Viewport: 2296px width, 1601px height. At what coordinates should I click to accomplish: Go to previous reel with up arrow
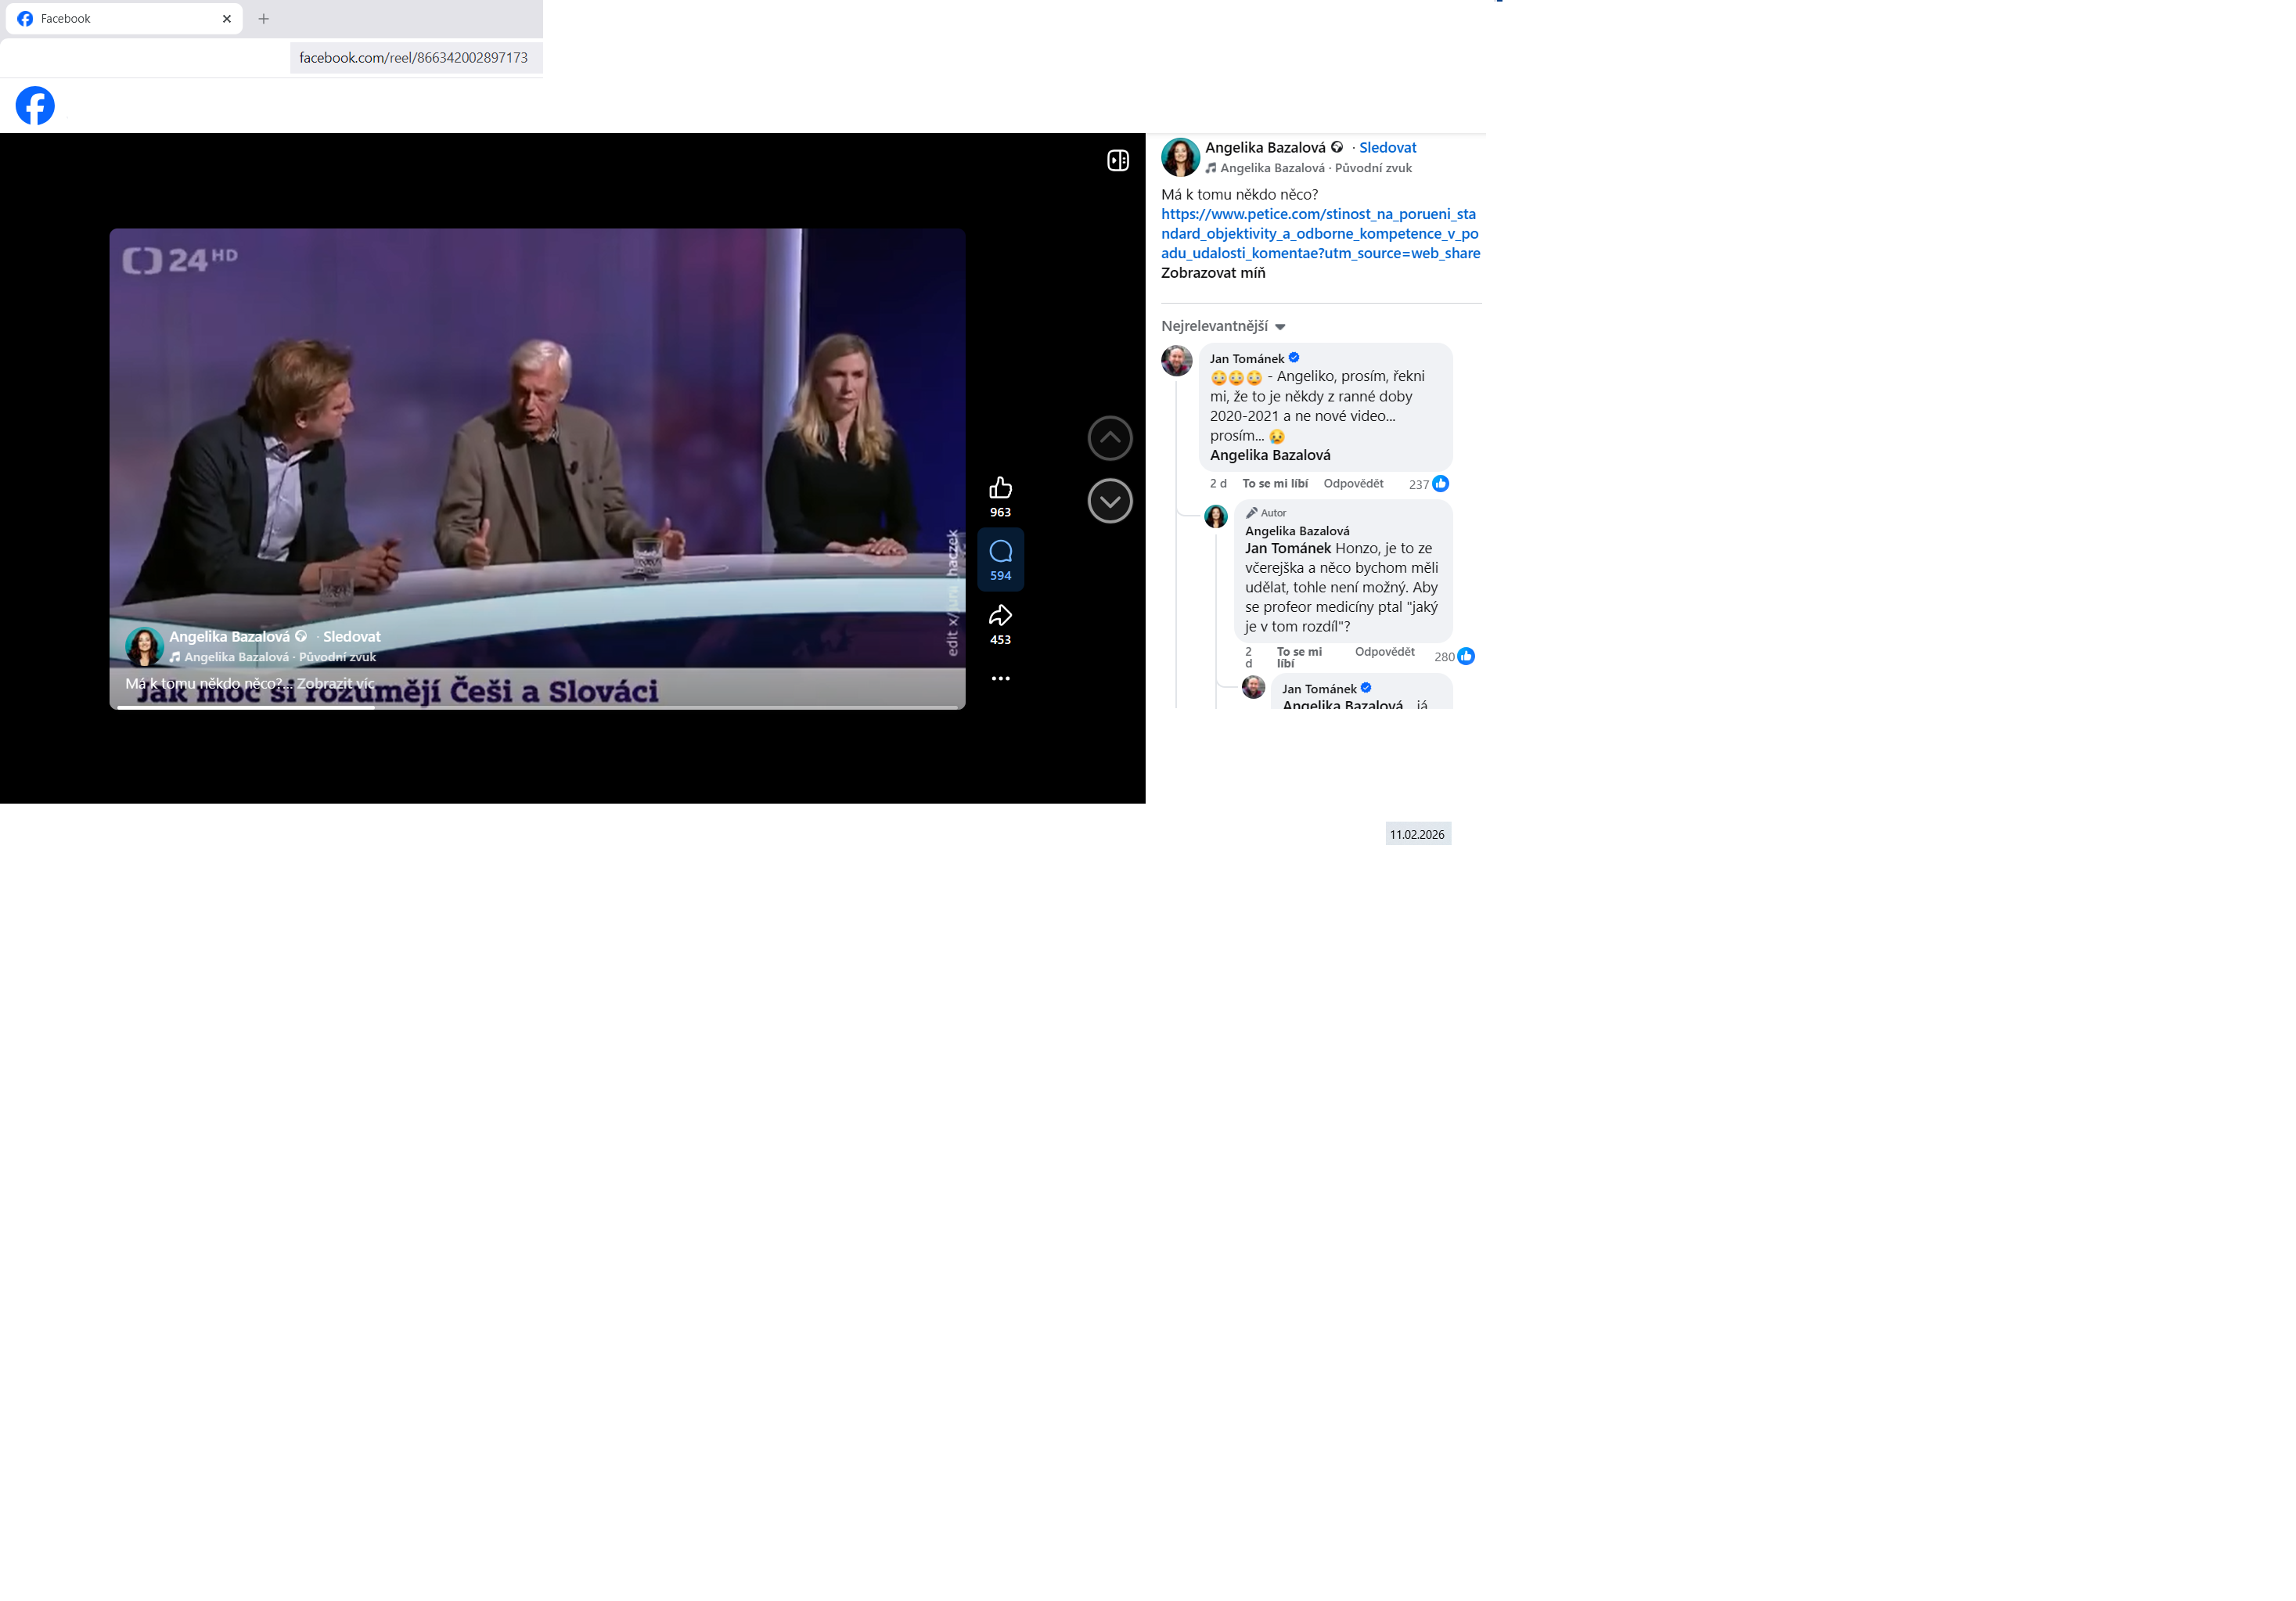(x=1109, y=438)
